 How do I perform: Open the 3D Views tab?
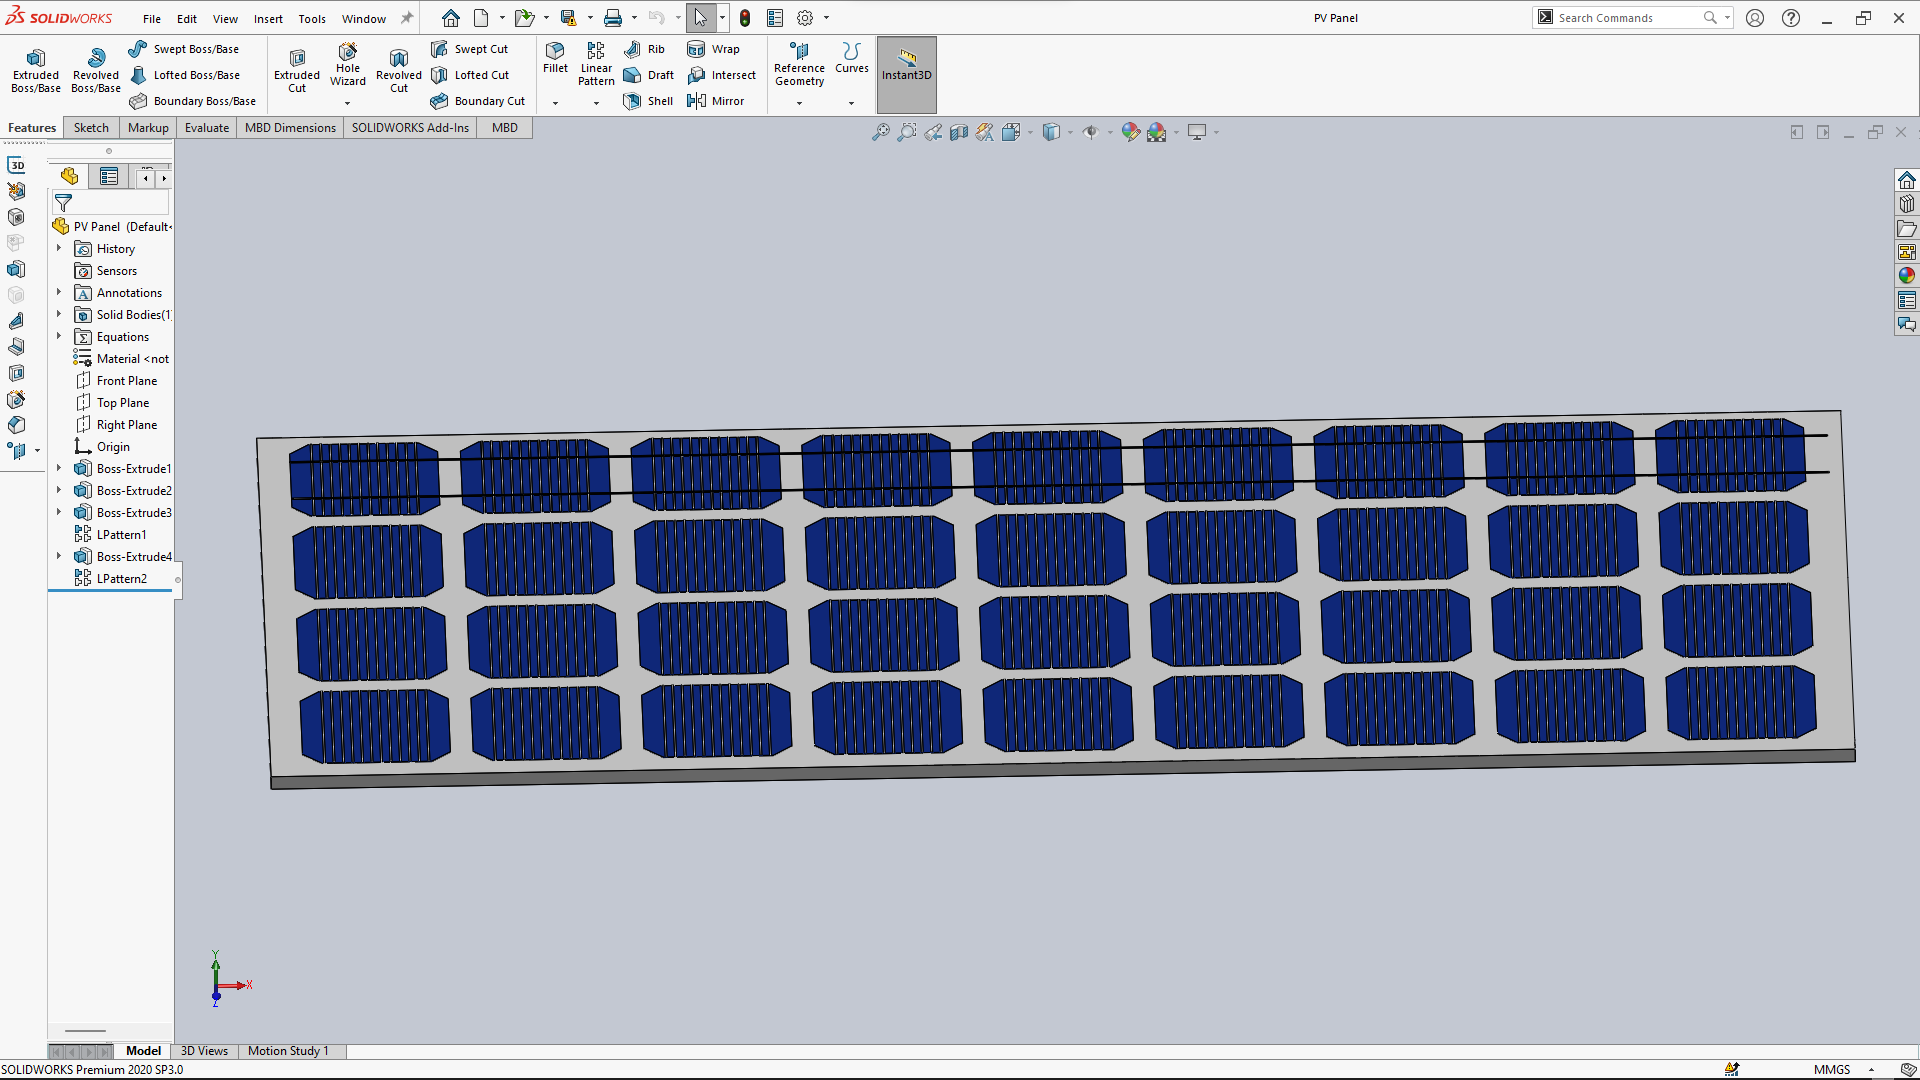pyautogui.click(x=204, y=1051)
